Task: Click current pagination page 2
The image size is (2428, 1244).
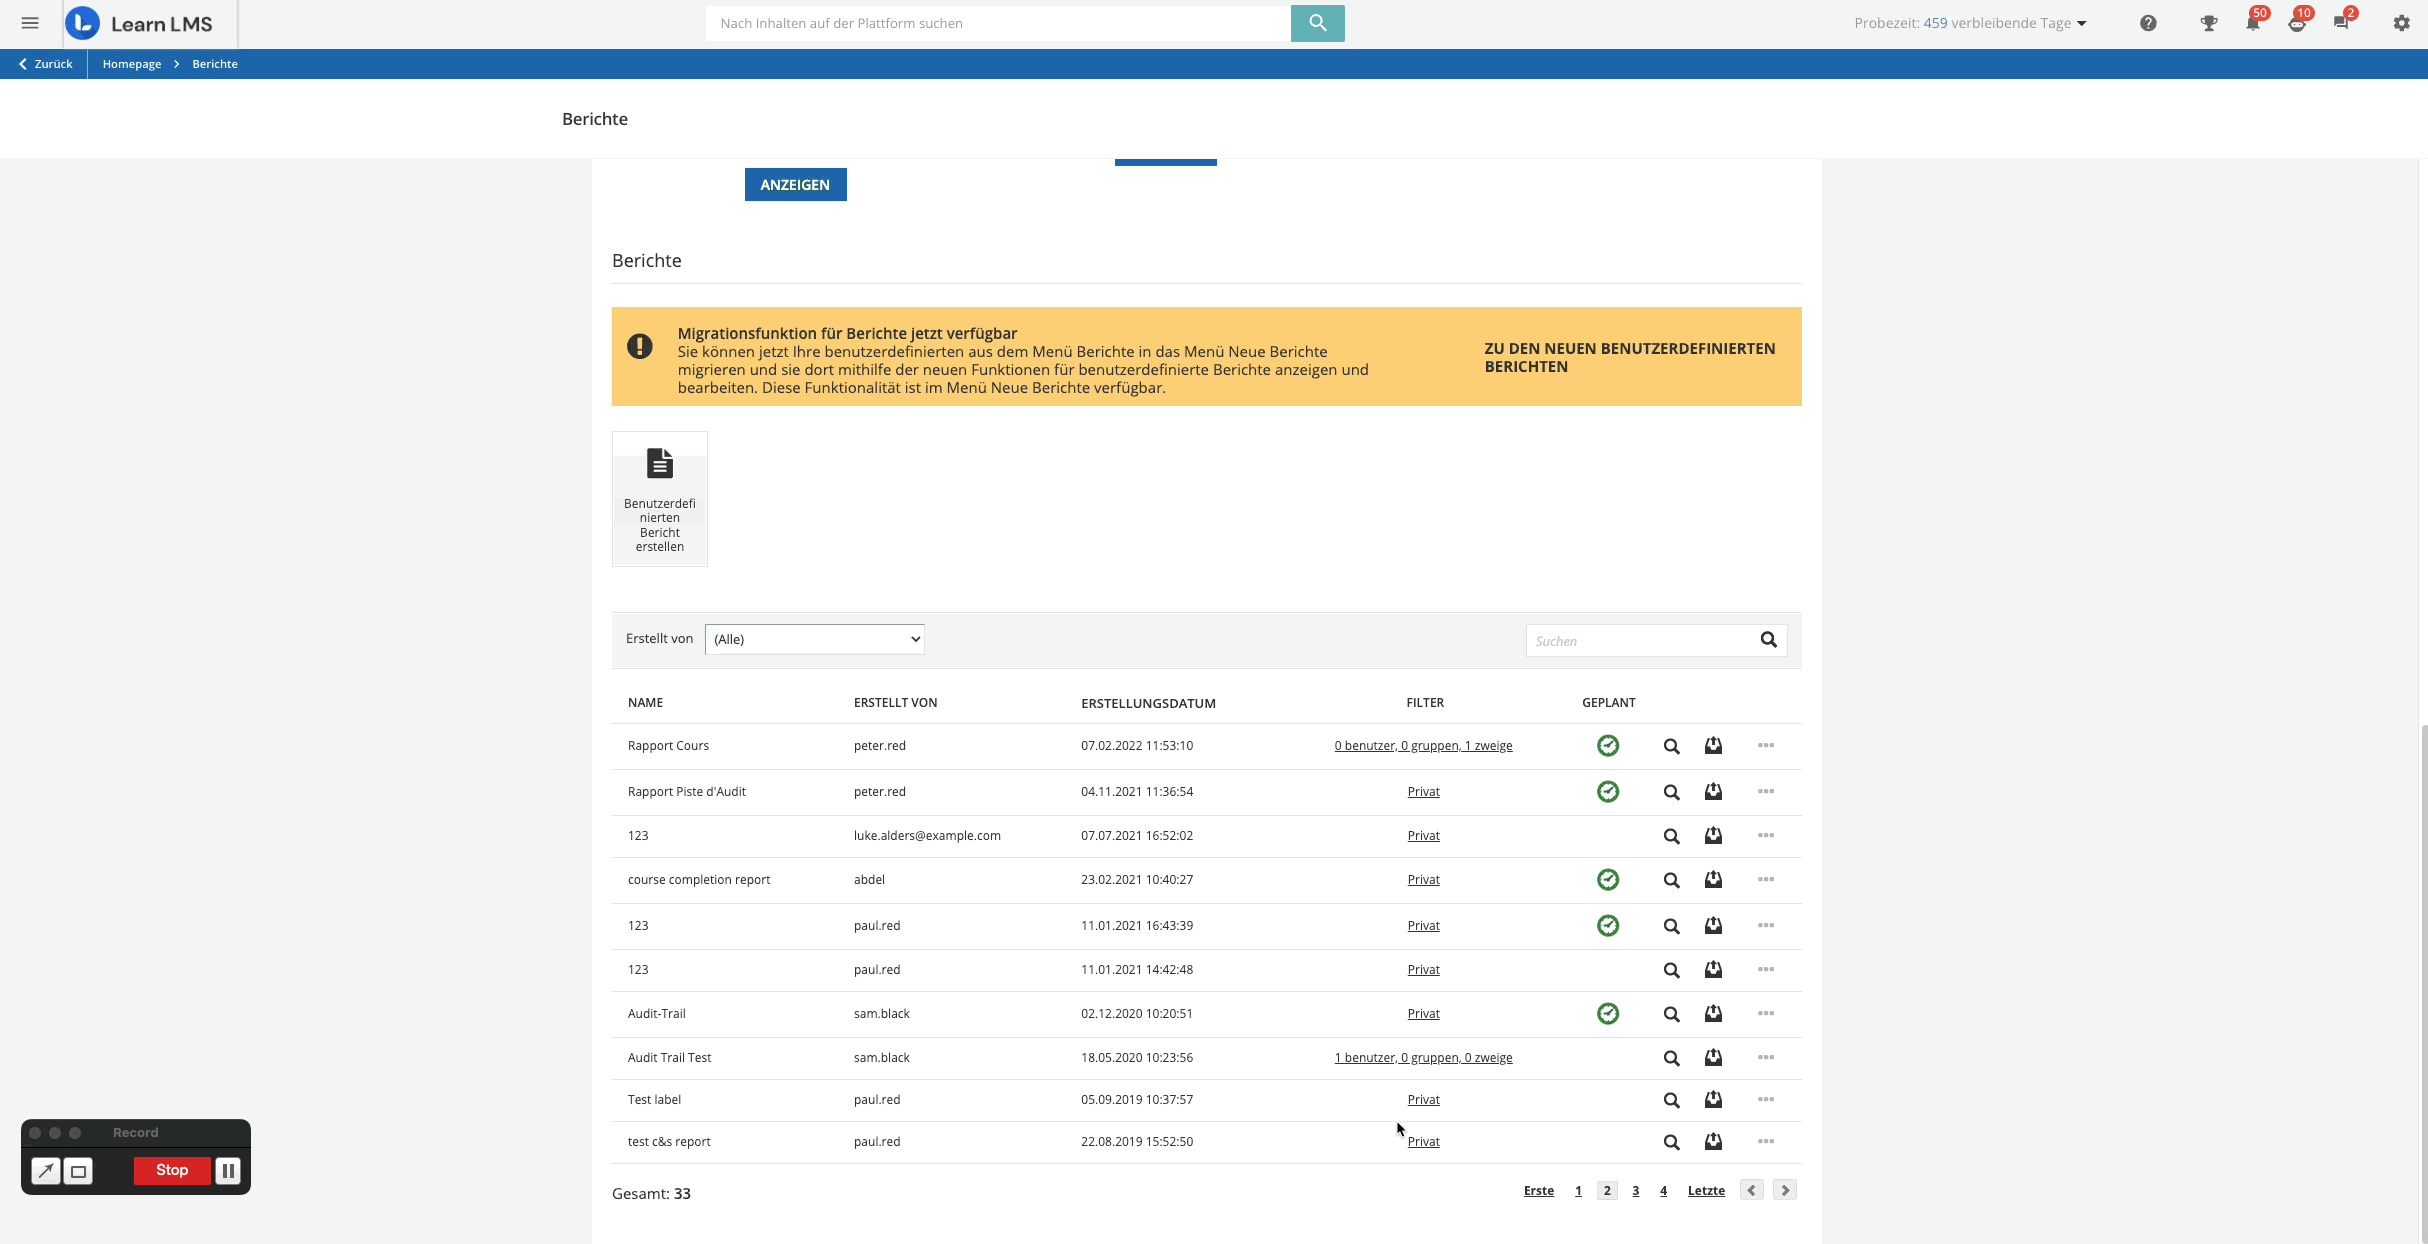Action: [x=1606, y=1190]
